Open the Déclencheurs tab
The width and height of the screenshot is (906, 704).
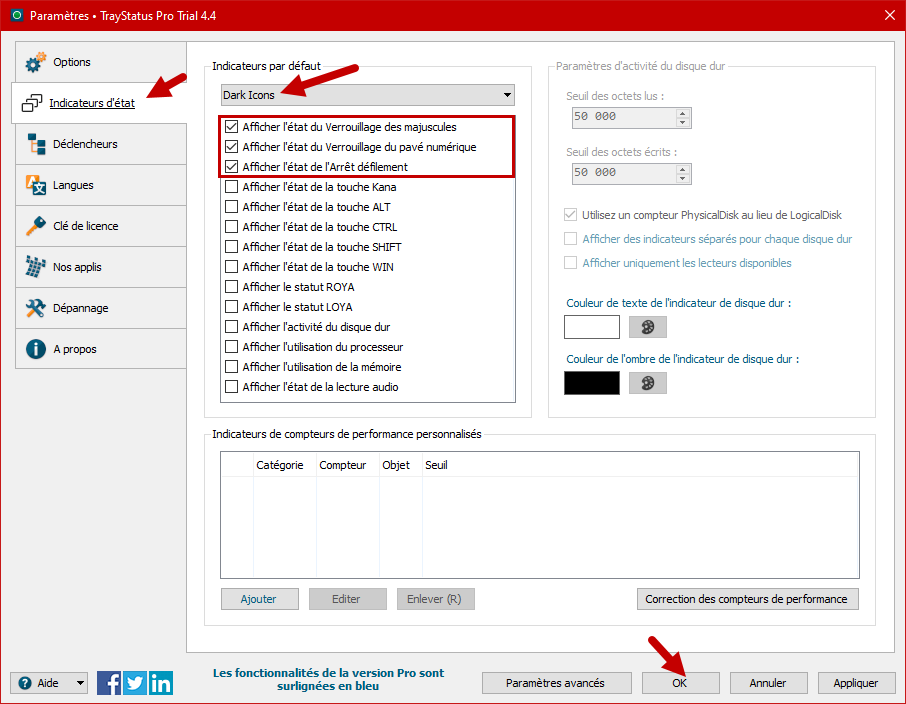pos(101,144)
